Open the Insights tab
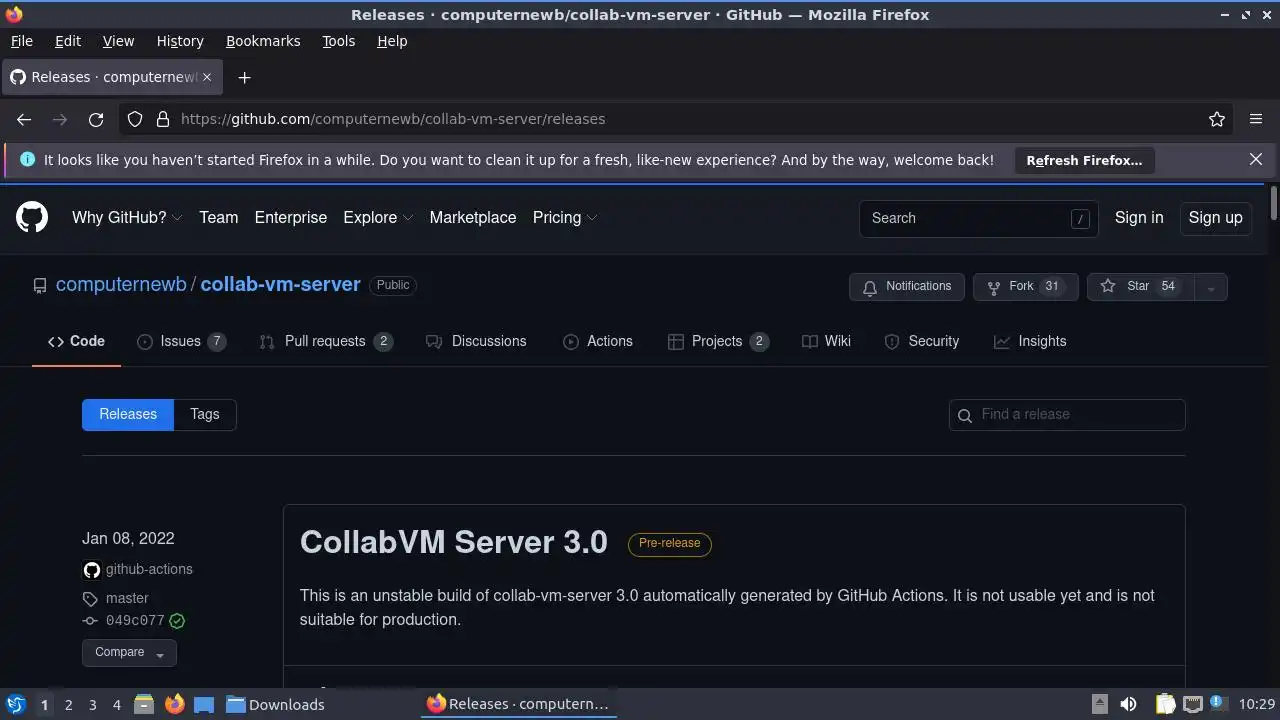Screen dimensions: 1280x720 (1030, 342)
